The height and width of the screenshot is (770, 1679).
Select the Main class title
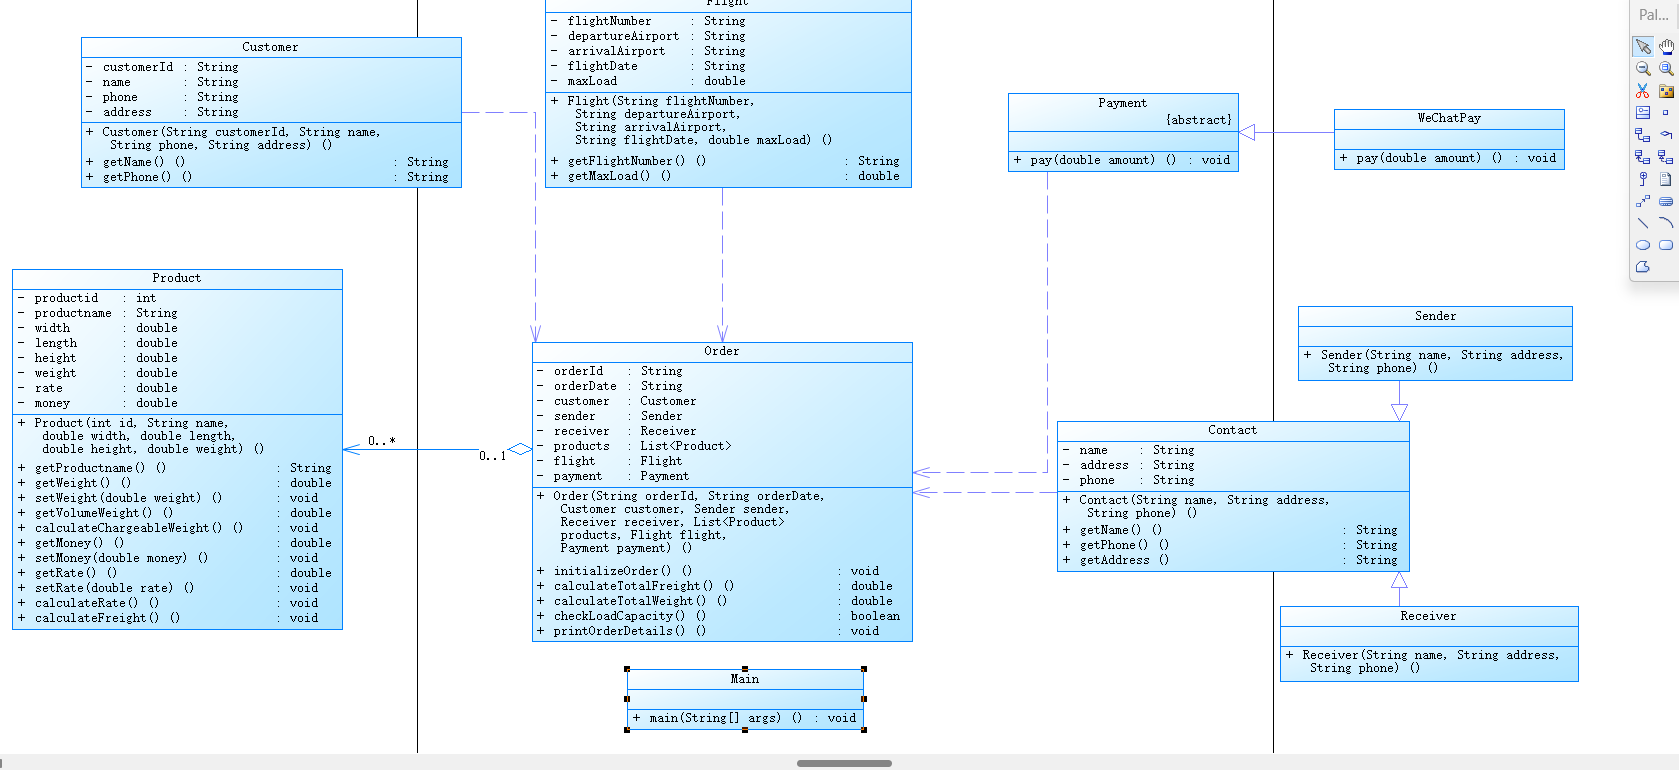pos(745,679)
